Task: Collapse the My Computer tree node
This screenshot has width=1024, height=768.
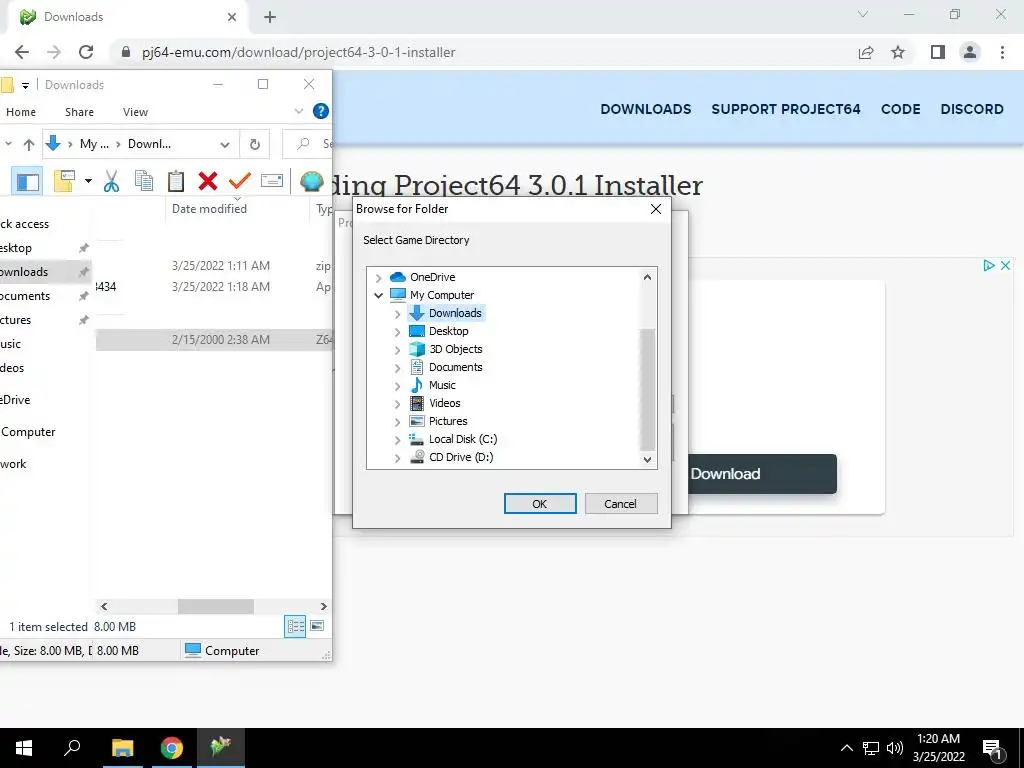Action: click(379, 295)
